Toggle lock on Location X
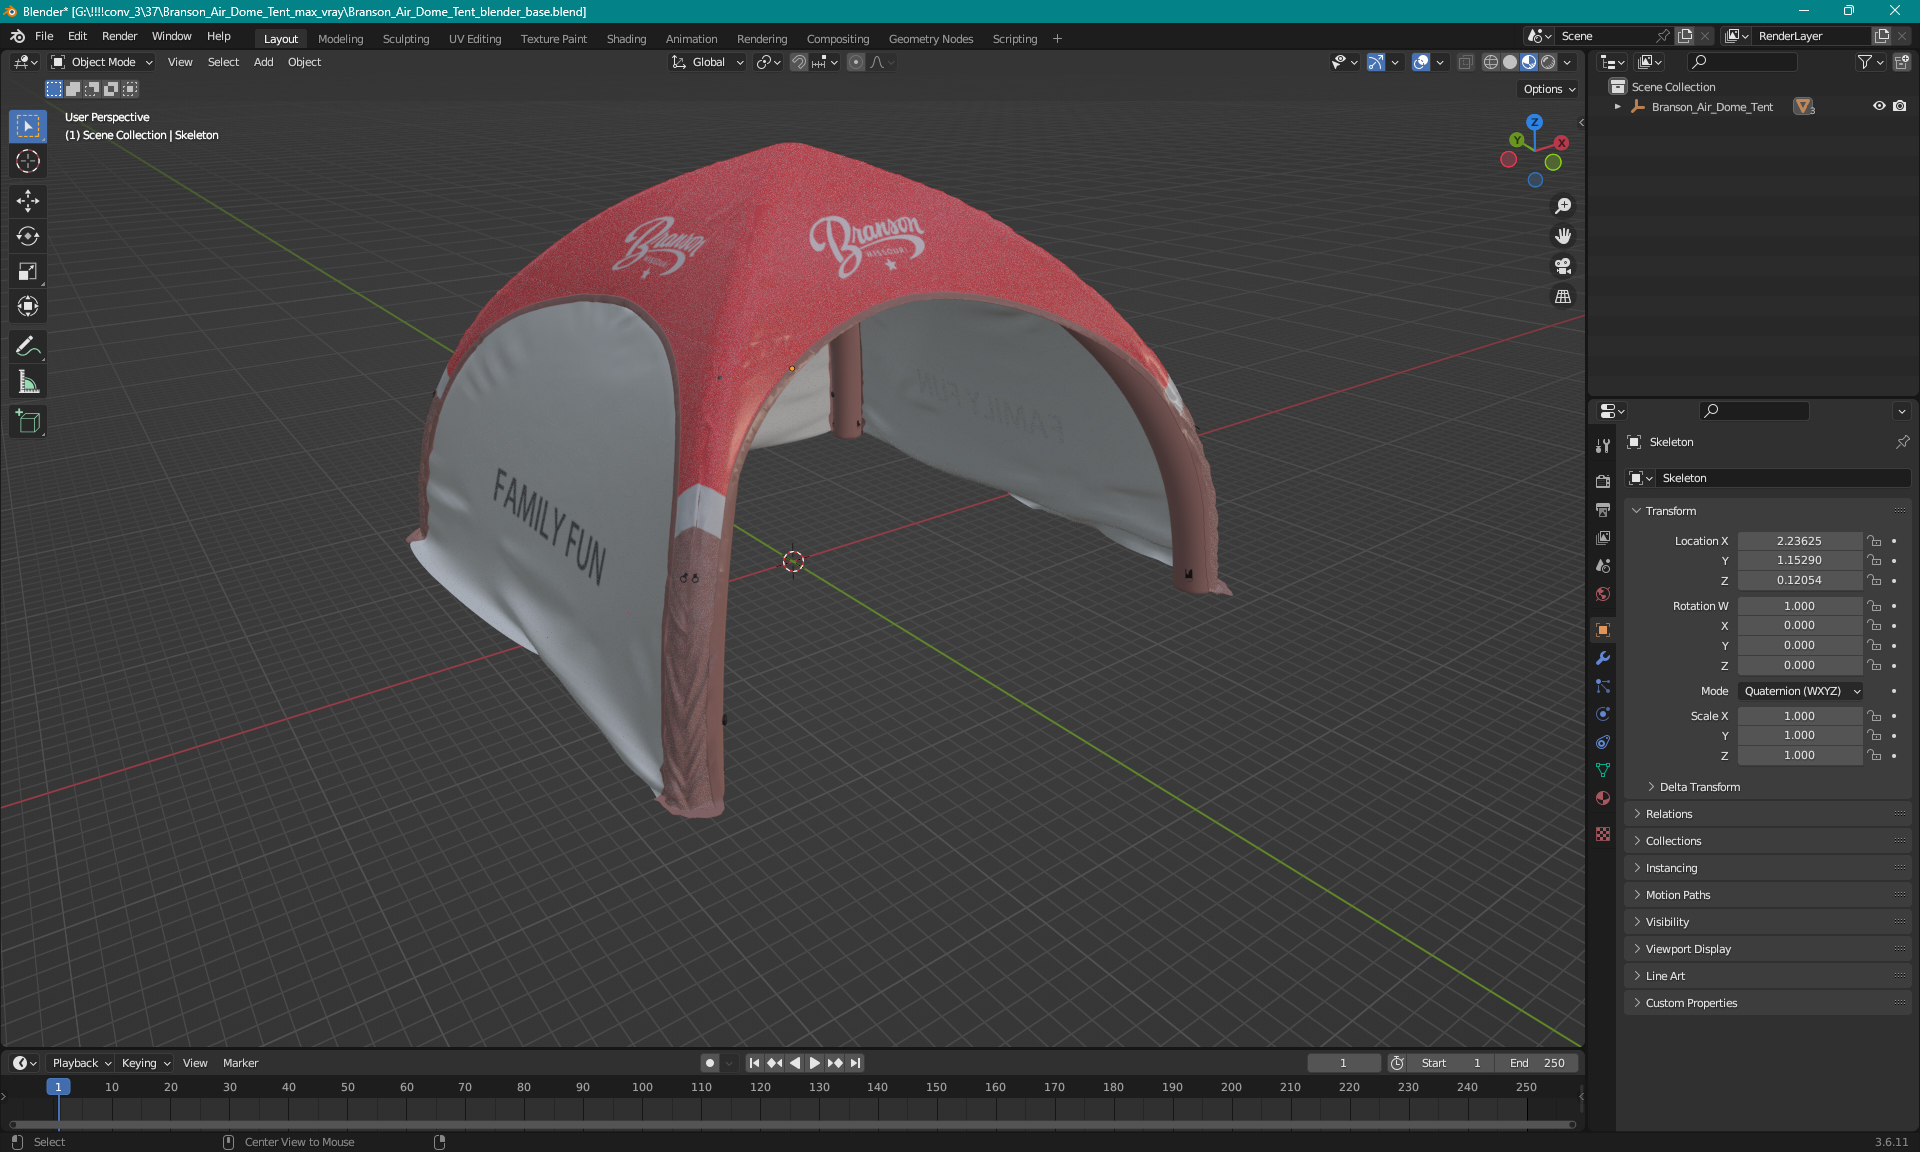Screen dimensions: 1920x1152 [1875, 541]
